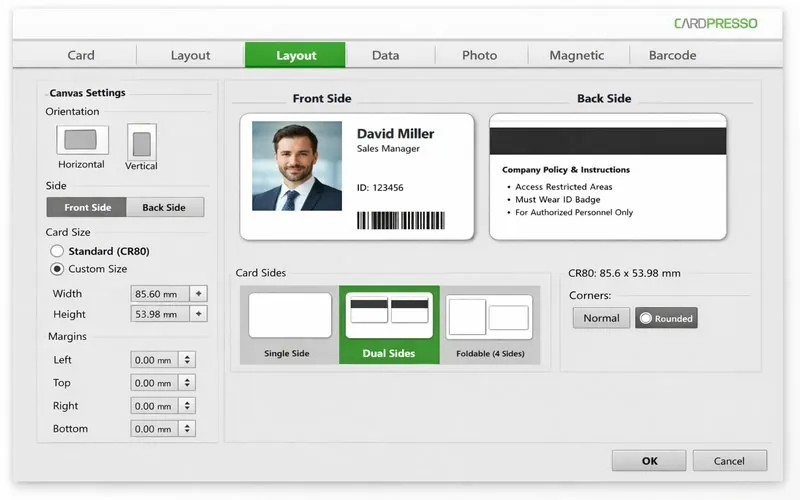The width and height of the screenshot is (800, 500).
Task: Switch to the Barcode tab
Action: 672,56
